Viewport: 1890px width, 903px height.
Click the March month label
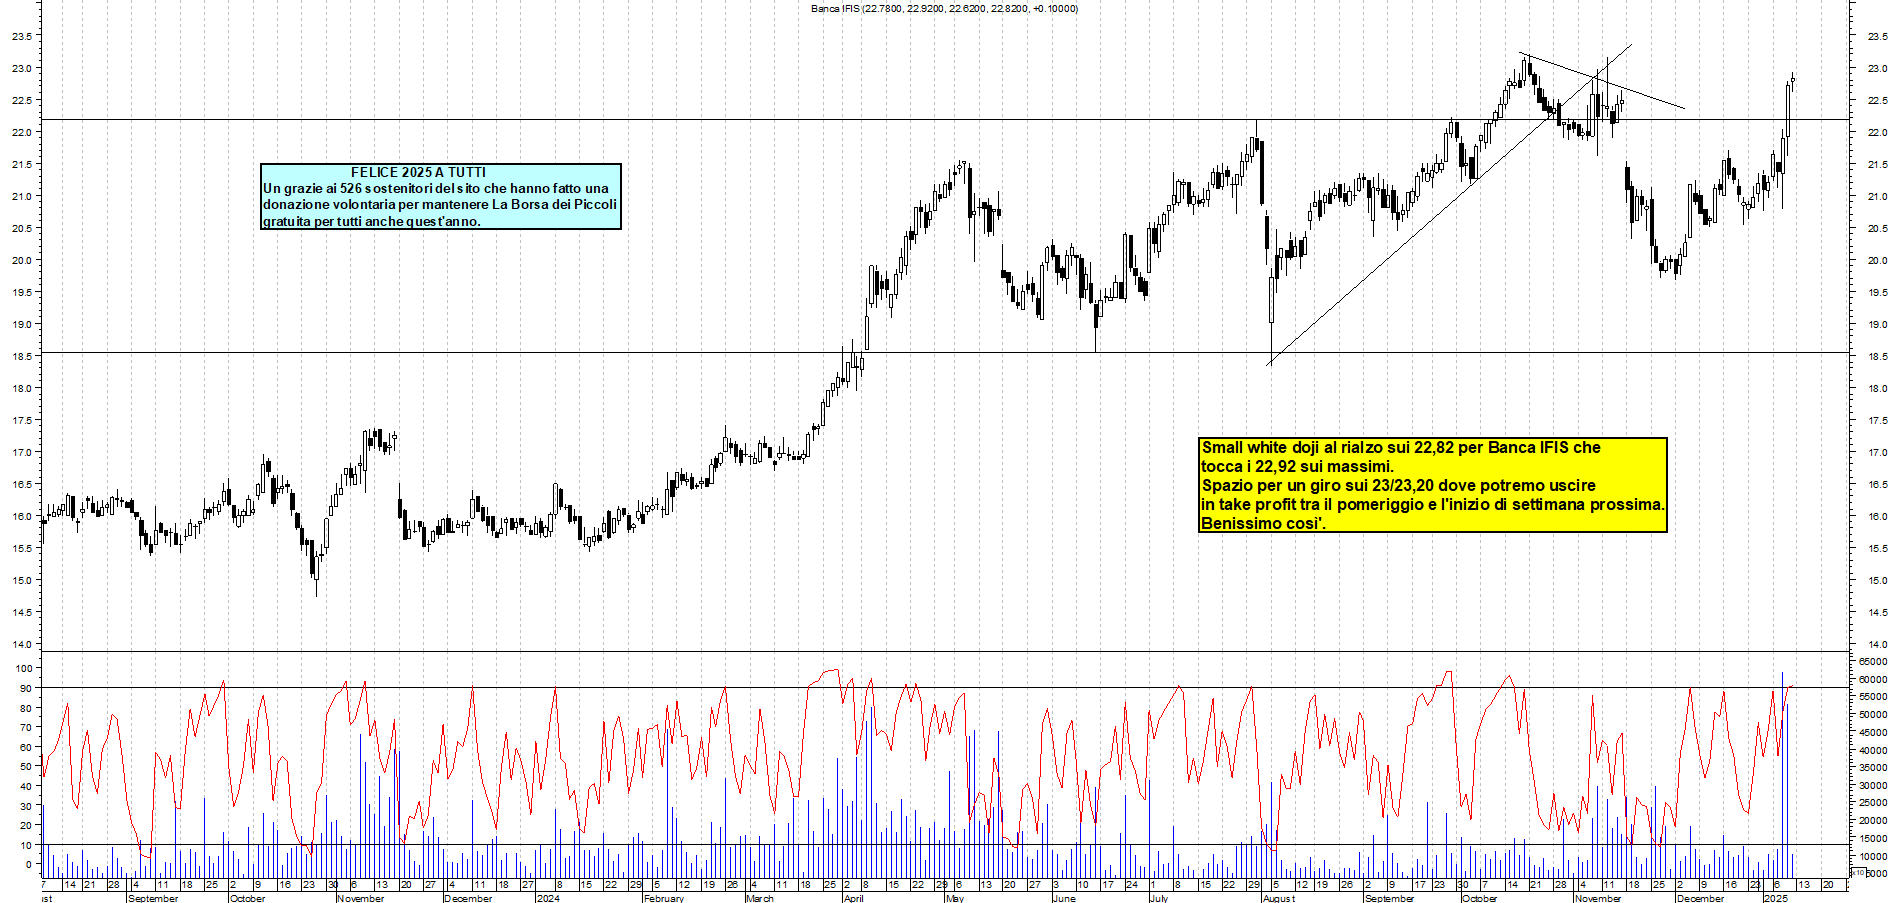(x=760, y=898)
